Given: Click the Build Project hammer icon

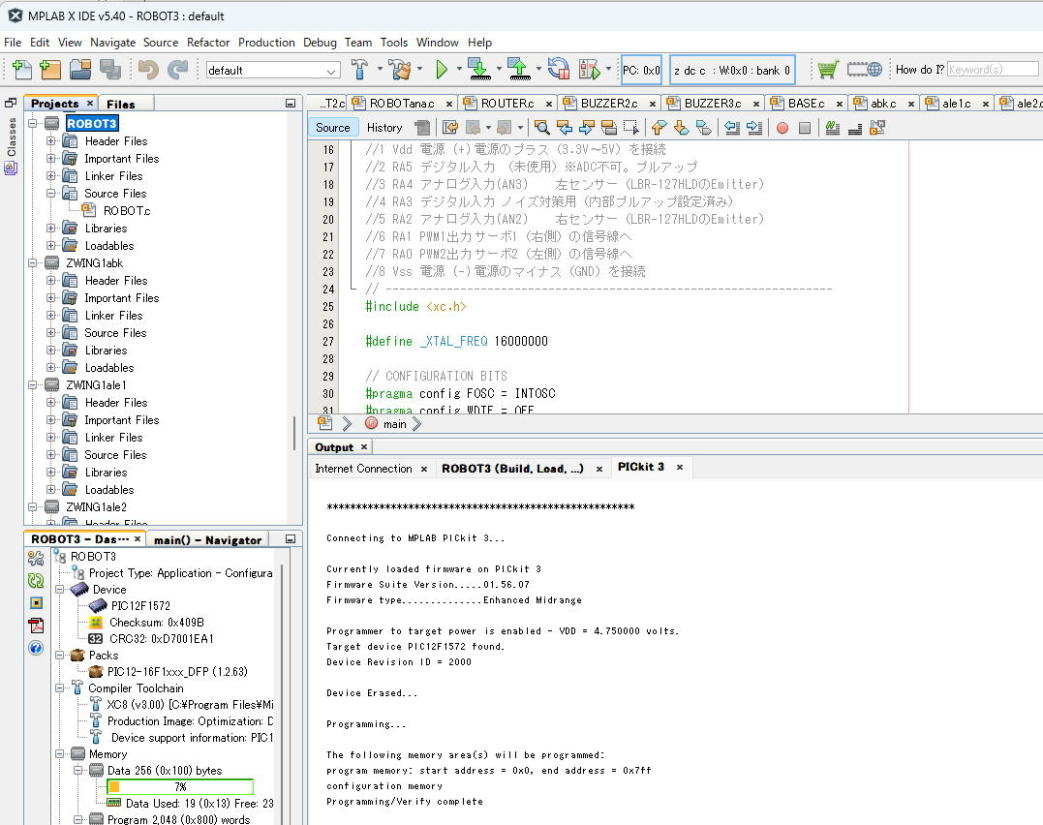Looking at the screenshot, I should pyautogui.click(x=359, y=69).
